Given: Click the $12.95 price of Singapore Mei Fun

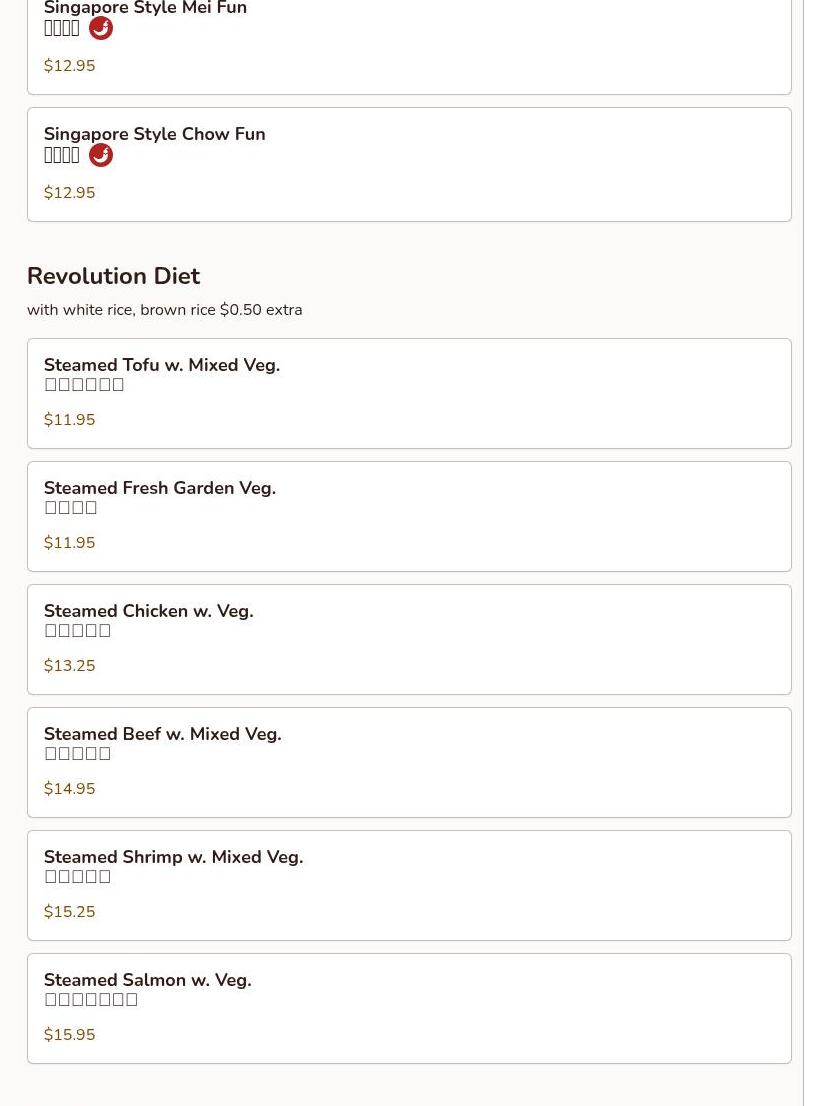Looking at the screenshot, I should 70,66.
